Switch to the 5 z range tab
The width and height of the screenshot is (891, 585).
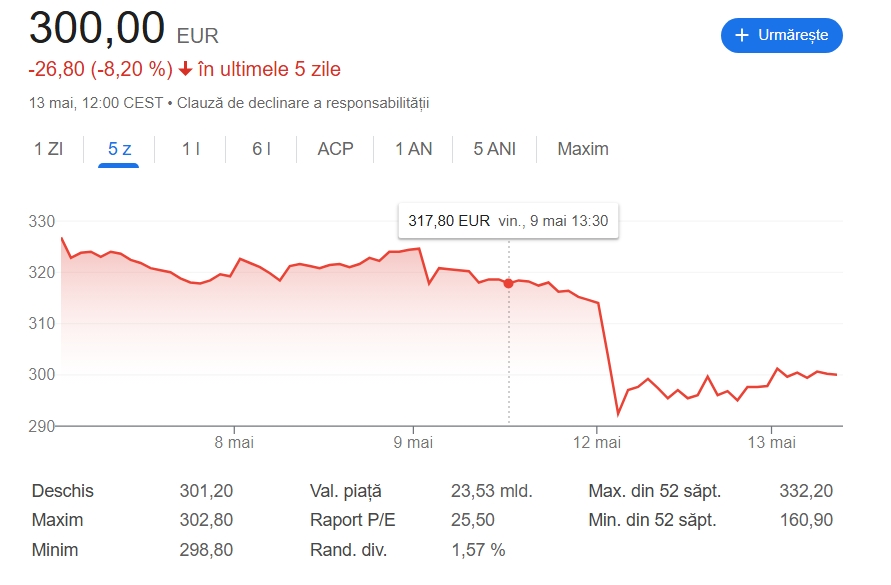(x=120, y=149)
